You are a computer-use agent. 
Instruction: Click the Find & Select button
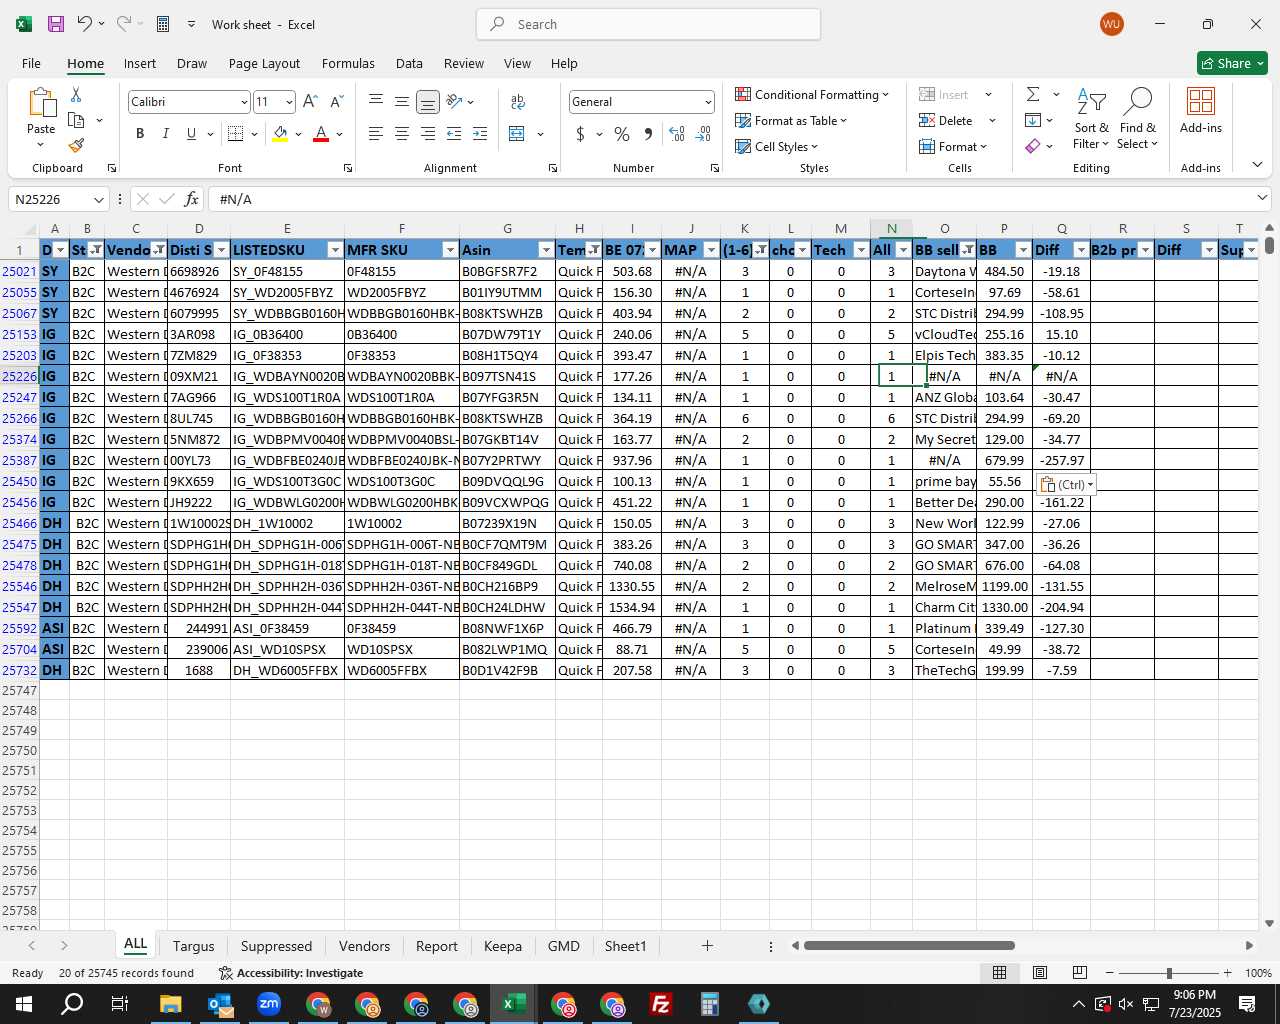pos(1137,118)
